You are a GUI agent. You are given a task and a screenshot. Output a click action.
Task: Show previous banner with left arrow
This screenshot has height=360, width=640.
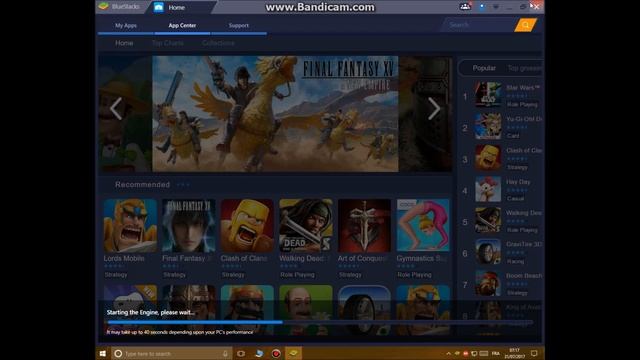116,109
